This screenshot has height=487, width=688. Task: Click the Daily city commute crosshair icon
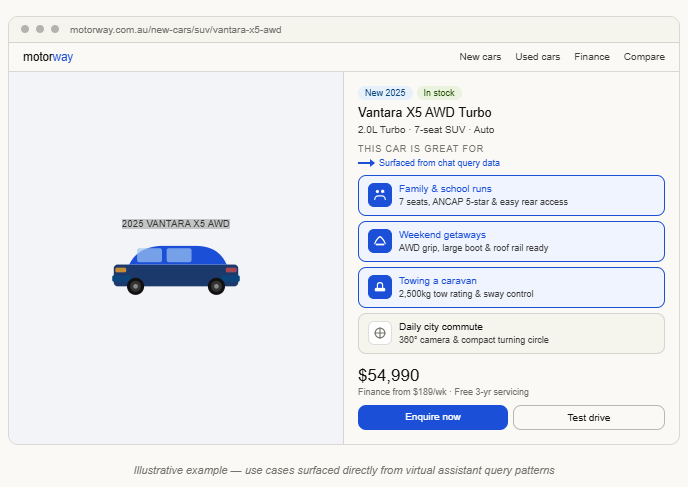tap(380, 333)
